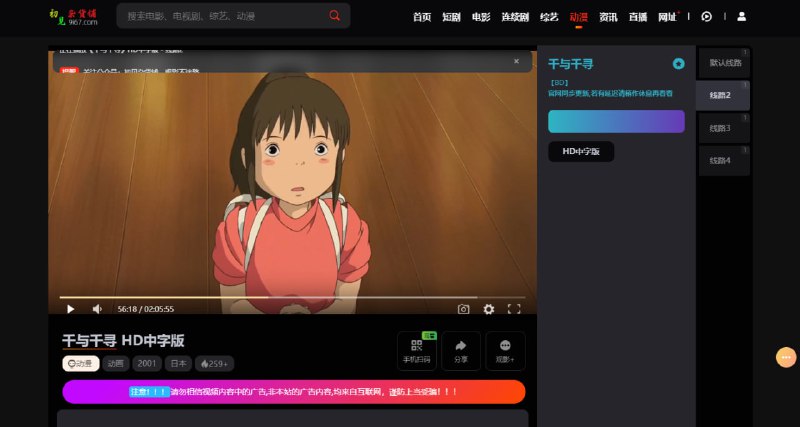Viewport: 800px width, 427px height.
Task: Select the HD中字版 episode button
Action: [581, 151]
